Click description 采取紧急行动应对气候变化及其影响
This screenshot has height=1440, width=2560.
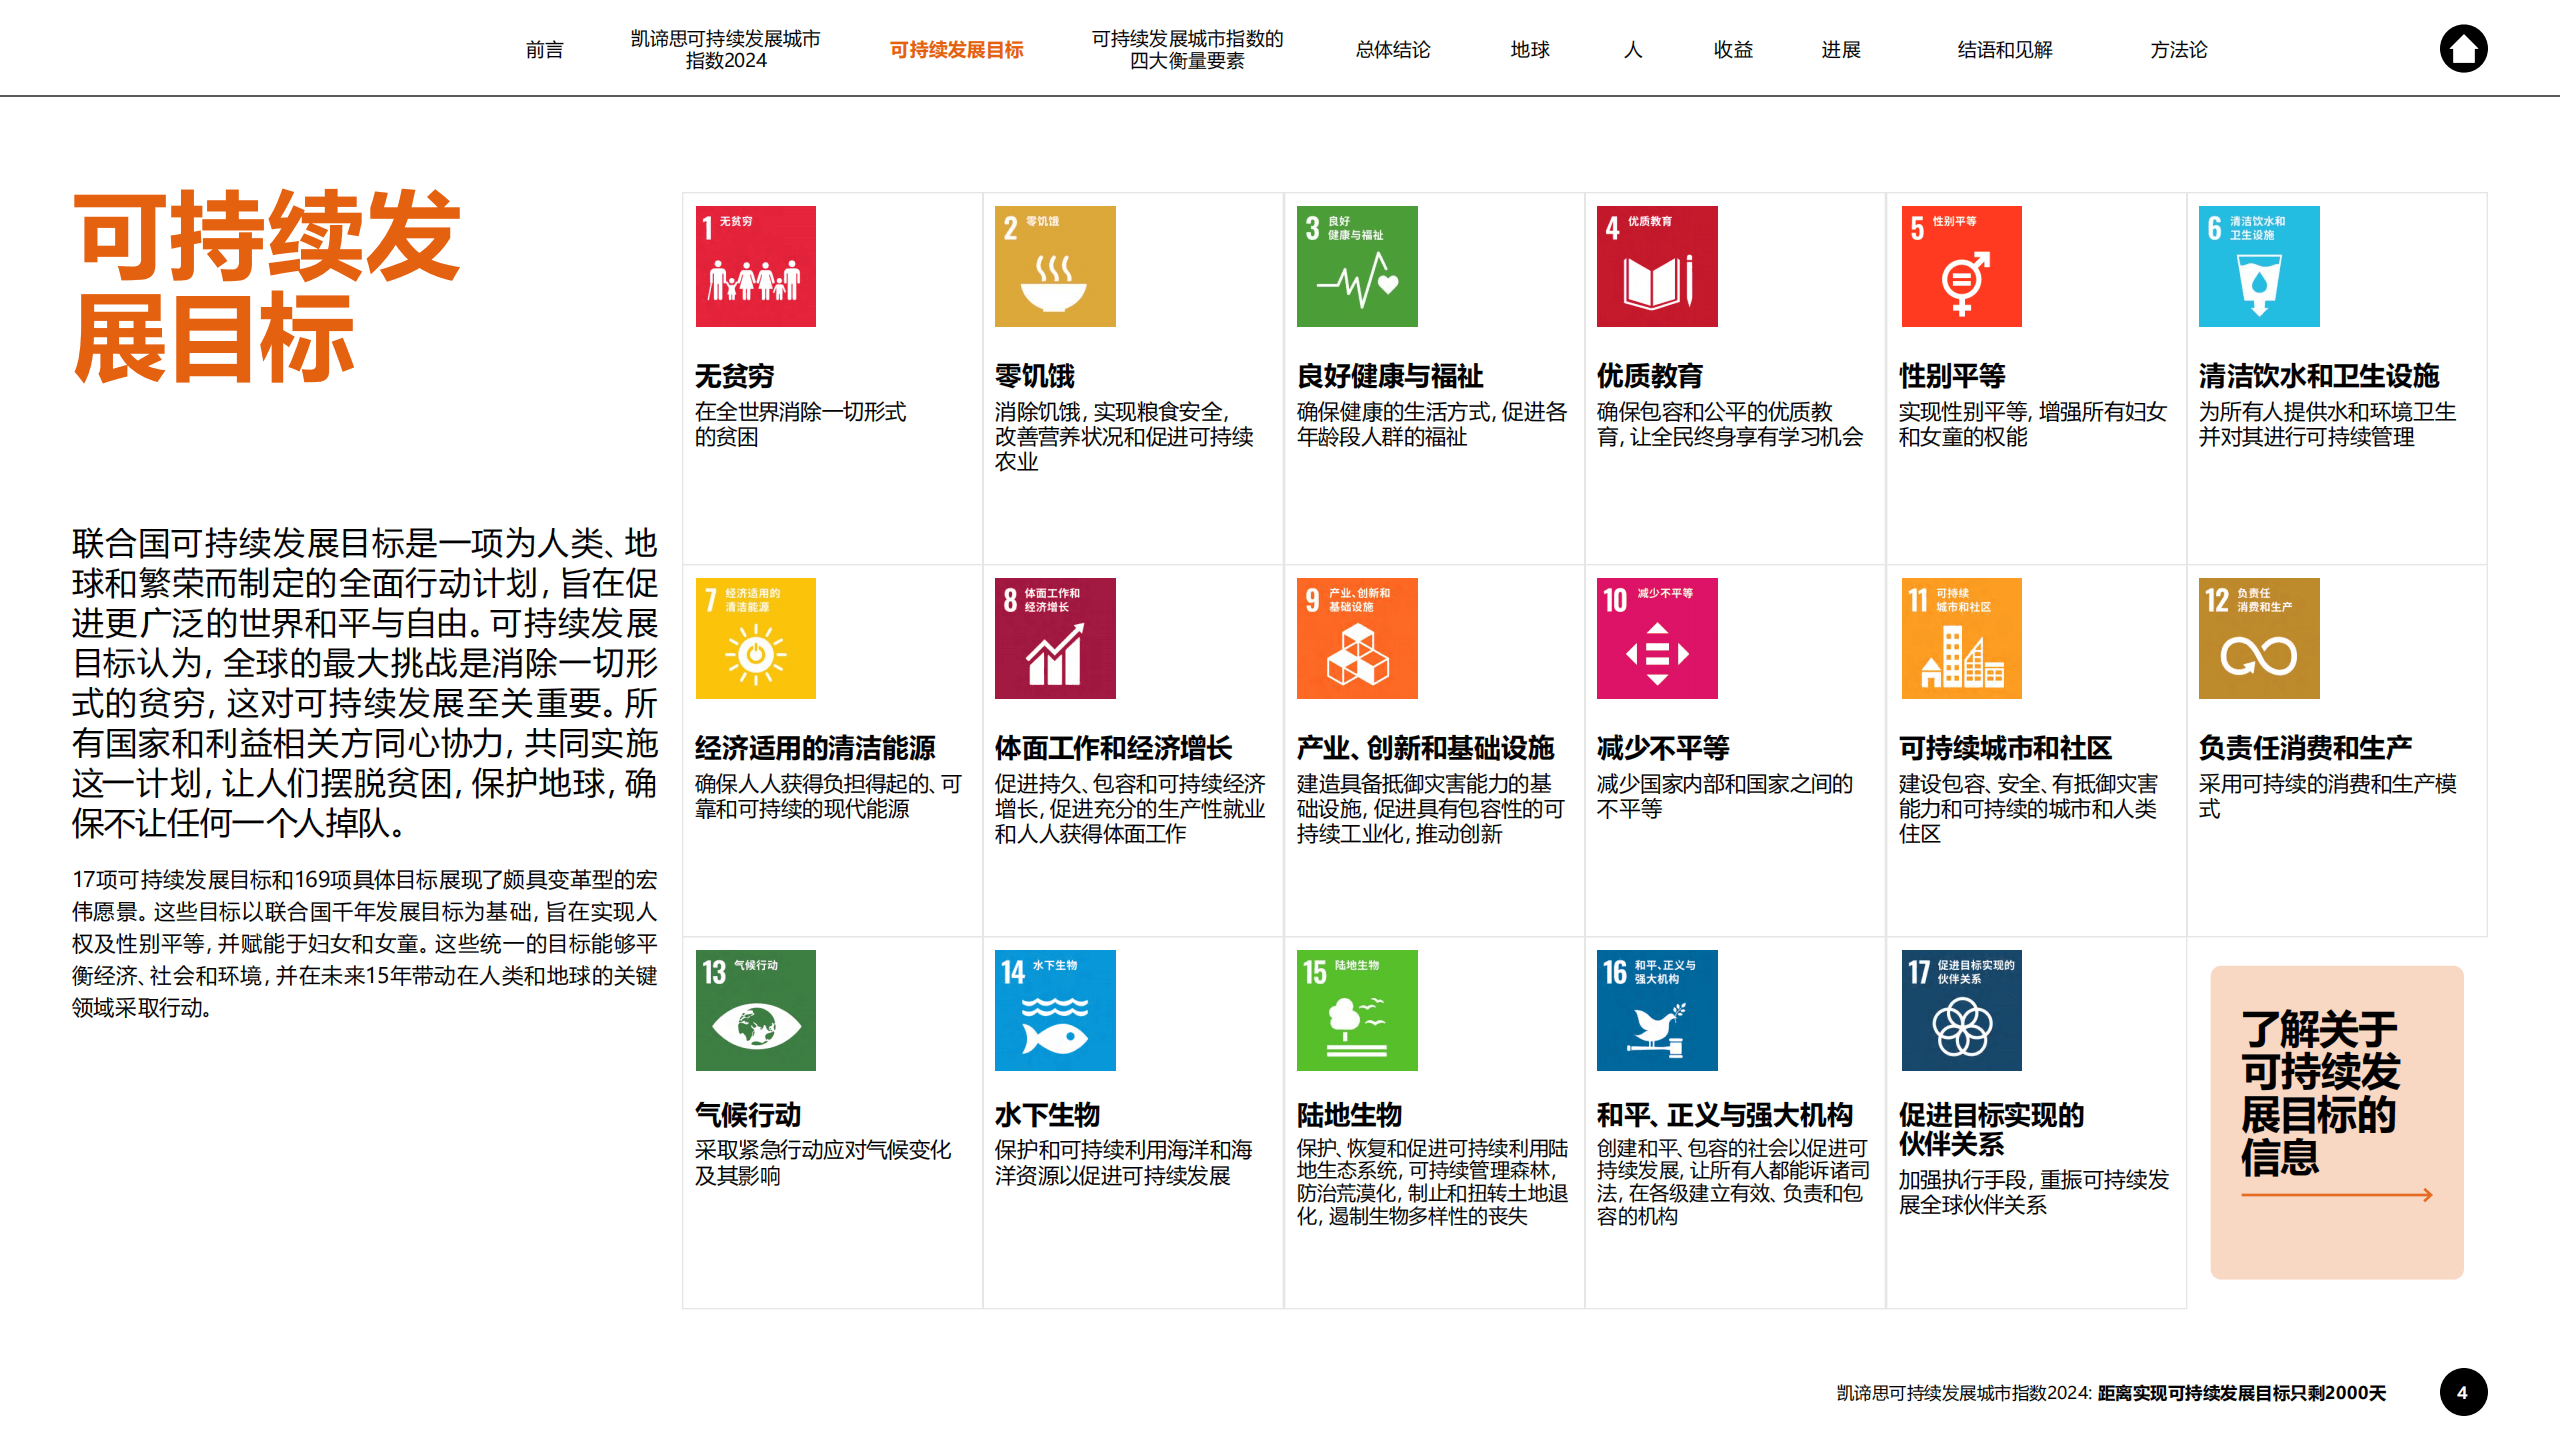[823, 1163]
